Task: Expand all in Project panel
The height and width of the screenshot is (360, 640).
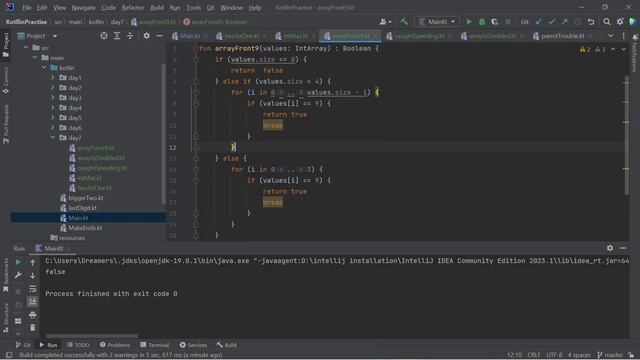Action: point(117,36)
